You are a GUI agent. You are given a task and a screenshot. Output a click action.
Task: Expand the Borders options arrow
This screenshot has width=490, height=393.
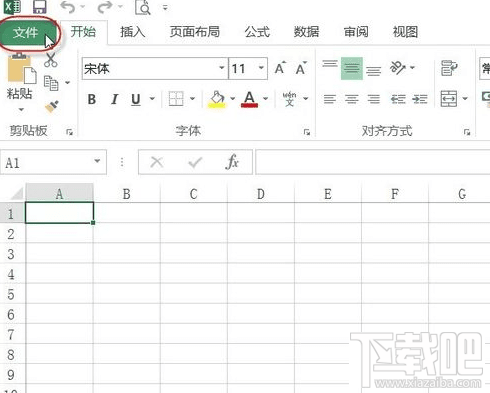coord(192,98)
